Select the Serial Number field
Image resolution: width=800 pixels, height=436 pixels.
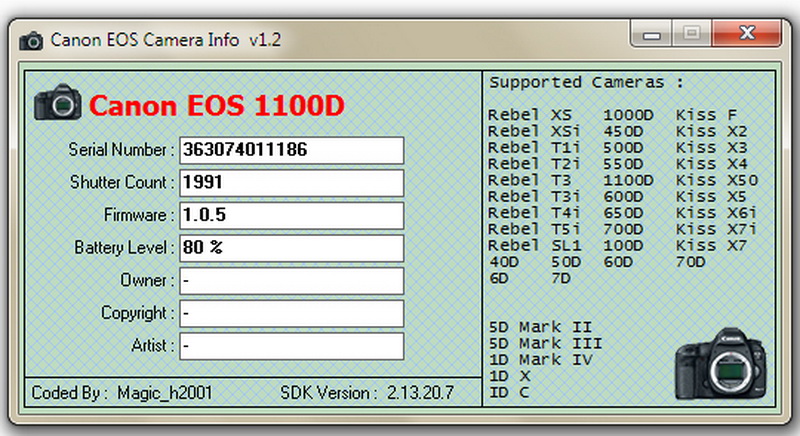tap(291, 150)
